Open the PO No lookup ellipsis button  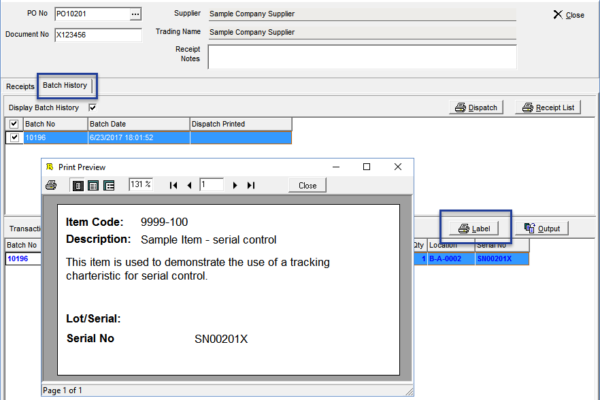[x=135, y=14]
